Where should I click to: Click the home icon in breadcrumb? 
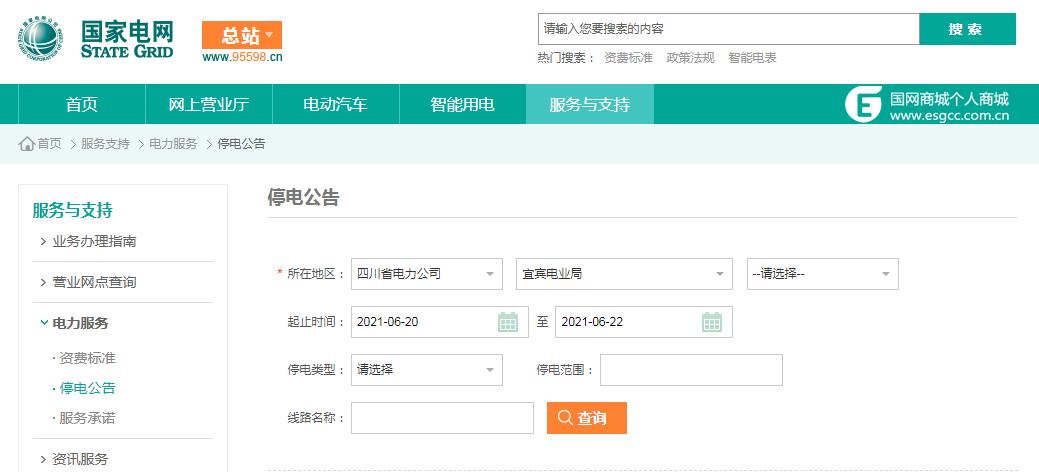27,144
